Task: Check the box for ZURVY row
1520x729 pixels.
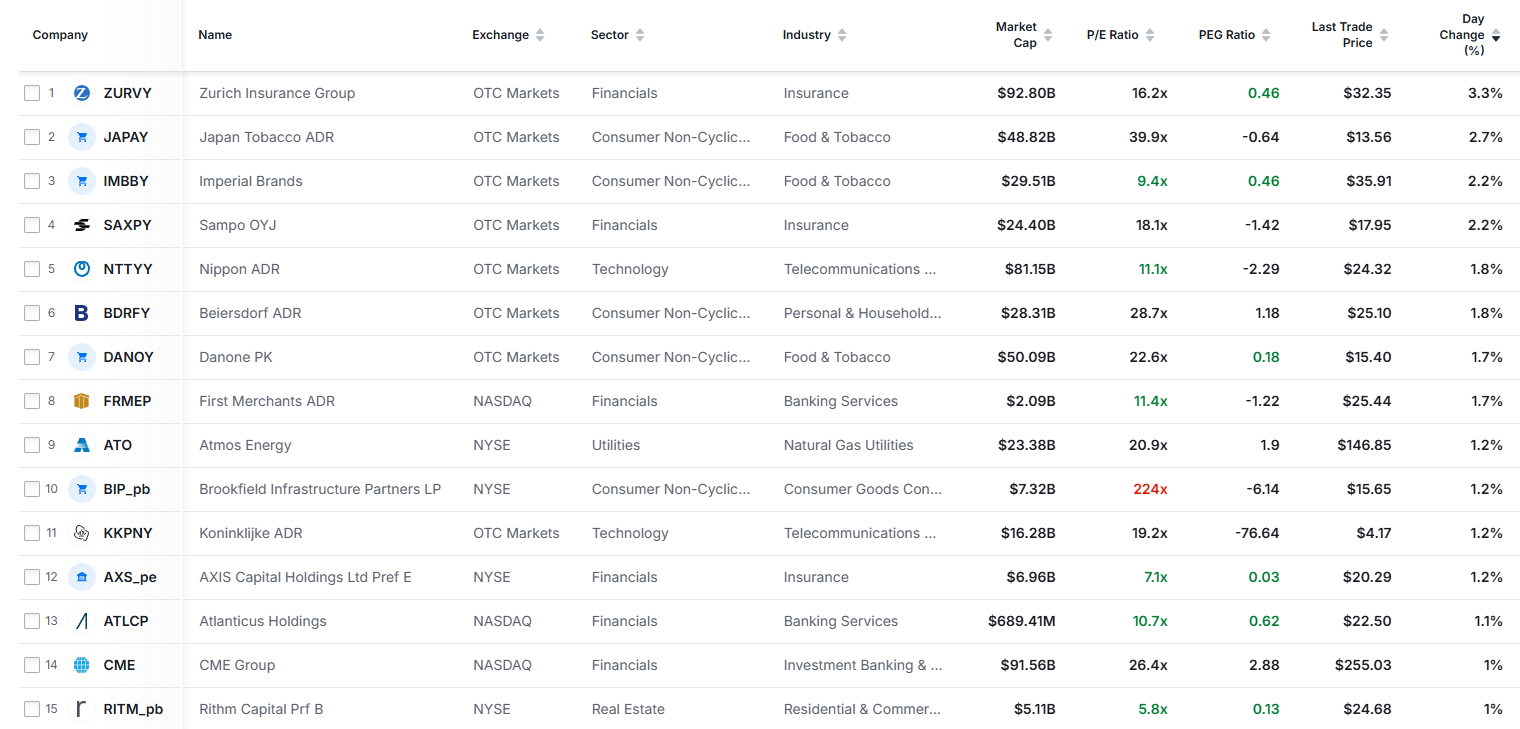Action: [x=32, y=93]
